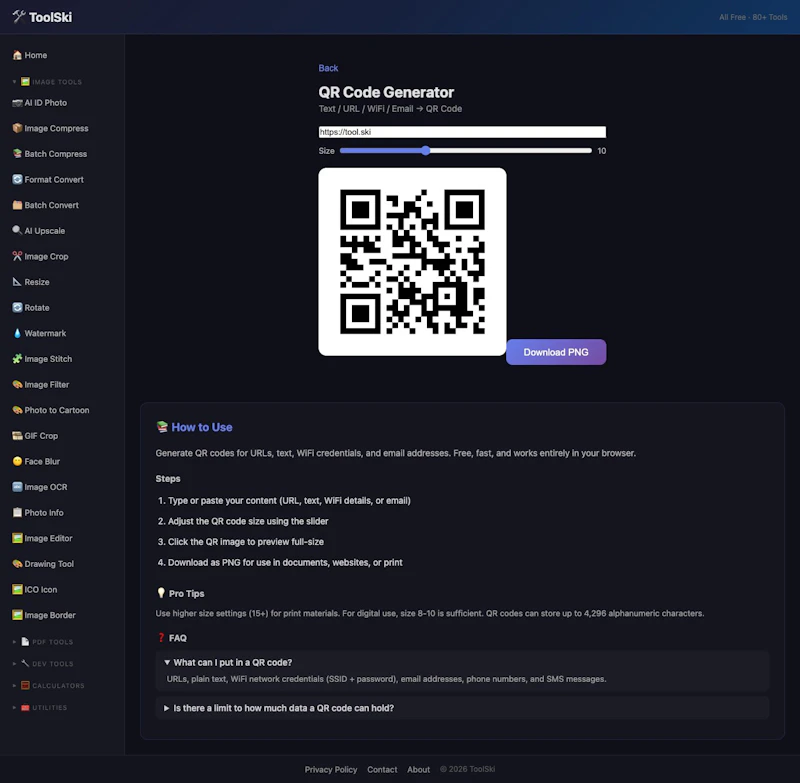The height and width of the screenshot is (783, 800).
Task: Collapse the Image Tools section
Action: pos(47,82)
